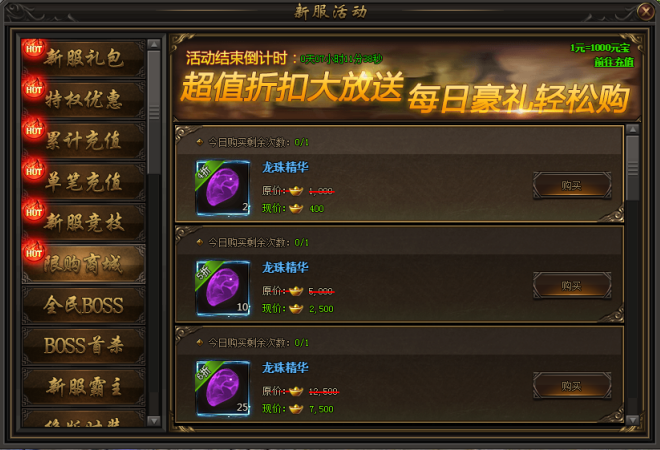Click the 4折 龙珠精华 item icon
This screenshot has height=450, width=660.
[223, 188]
